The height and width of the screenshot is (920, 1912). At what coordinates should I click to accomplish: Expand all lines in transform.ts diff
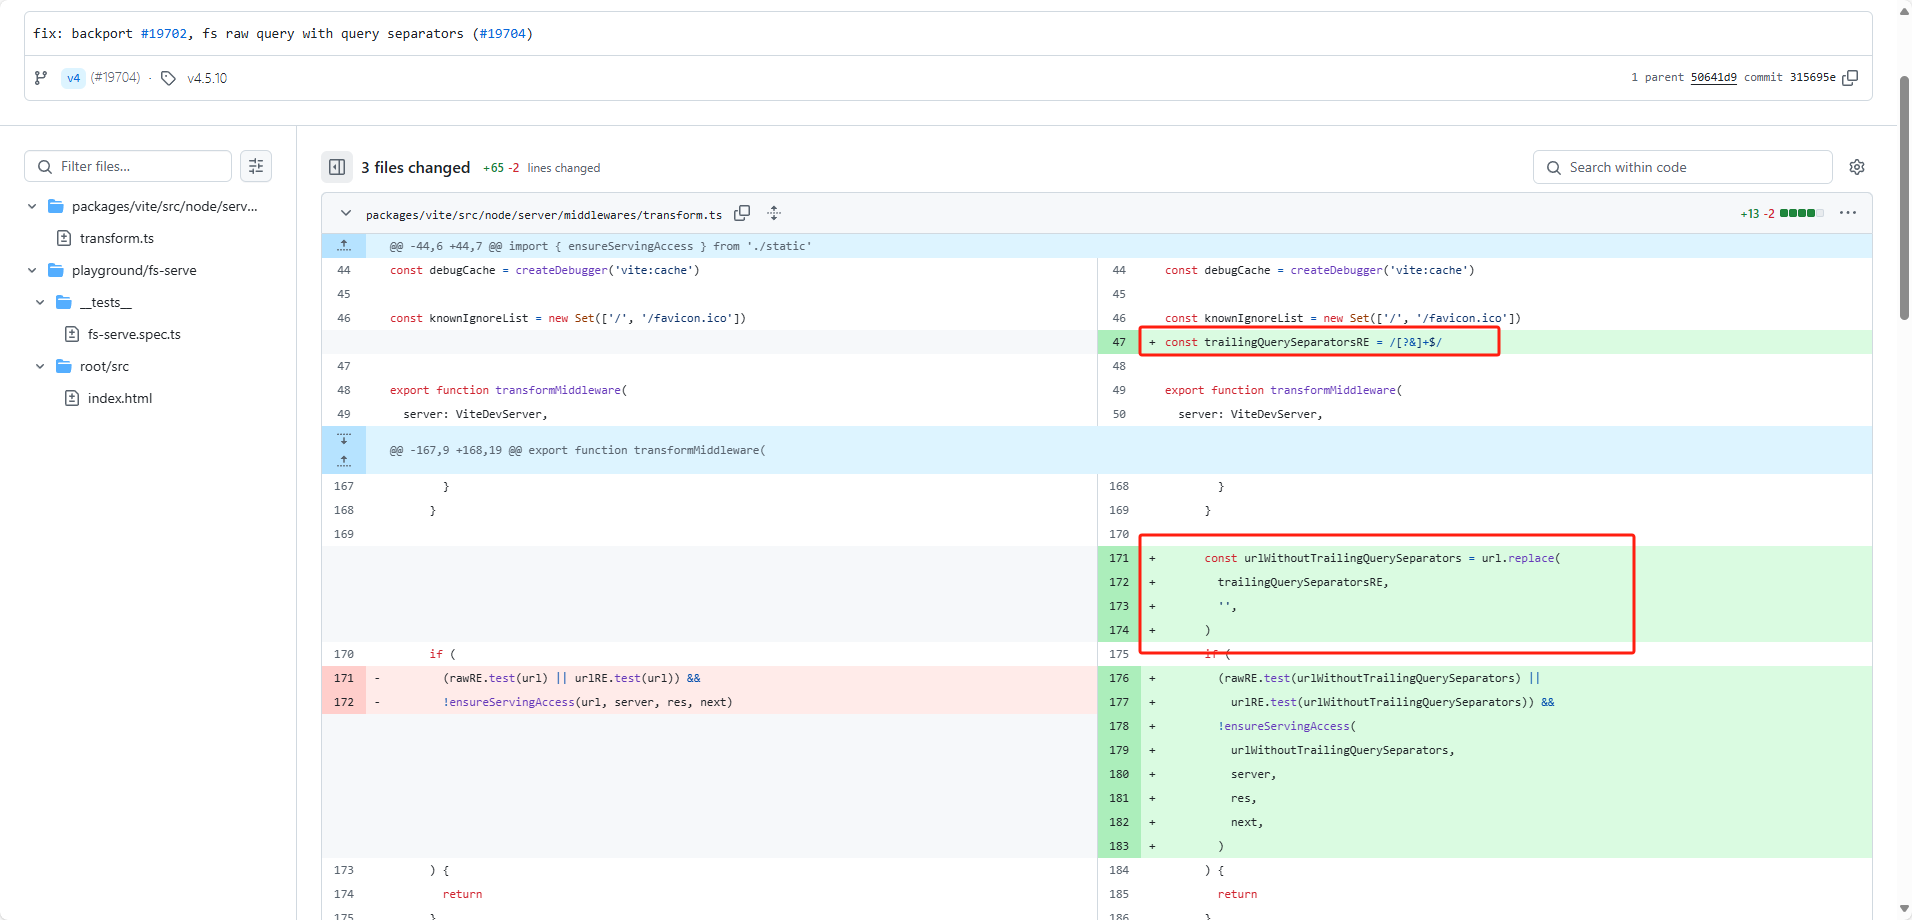[x=774, y=213]
